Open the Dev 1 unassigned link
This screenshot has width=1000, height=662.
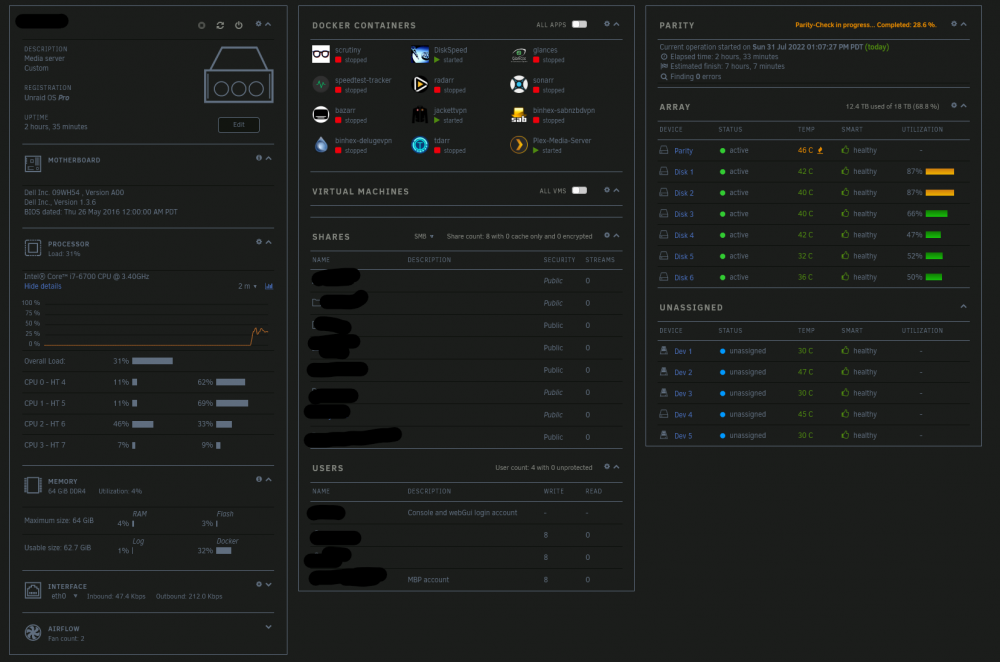pyautogui.click(x=683, y=351)
